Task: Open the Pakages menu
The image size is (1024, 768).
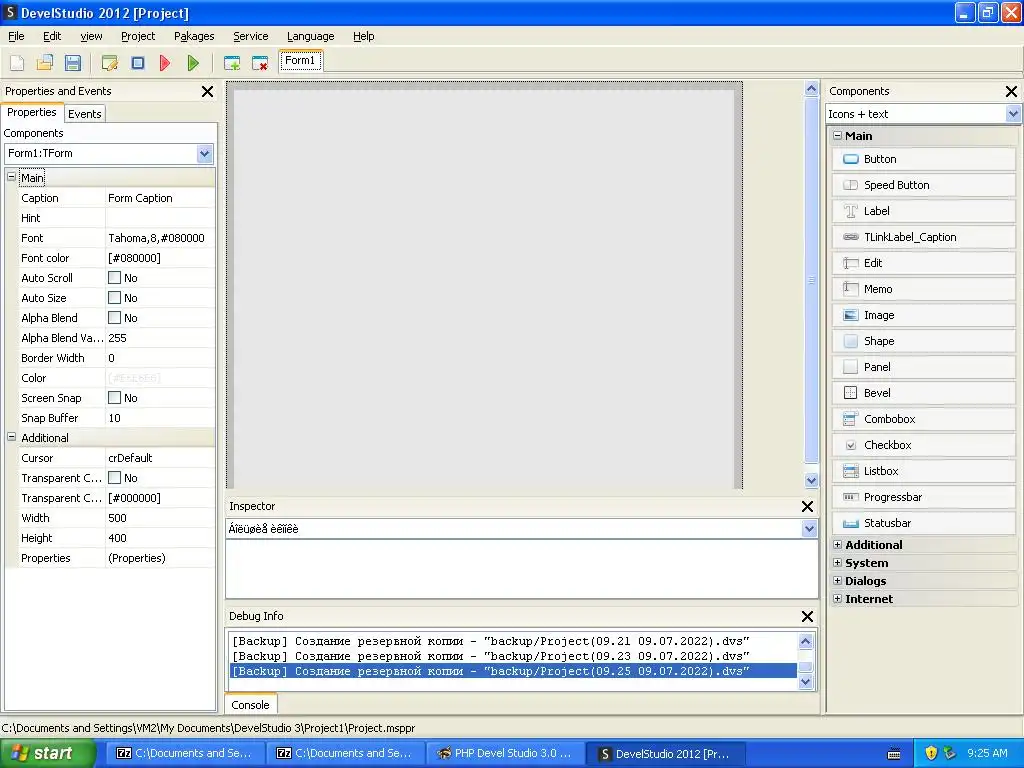Action: click(x=194, y=36)
